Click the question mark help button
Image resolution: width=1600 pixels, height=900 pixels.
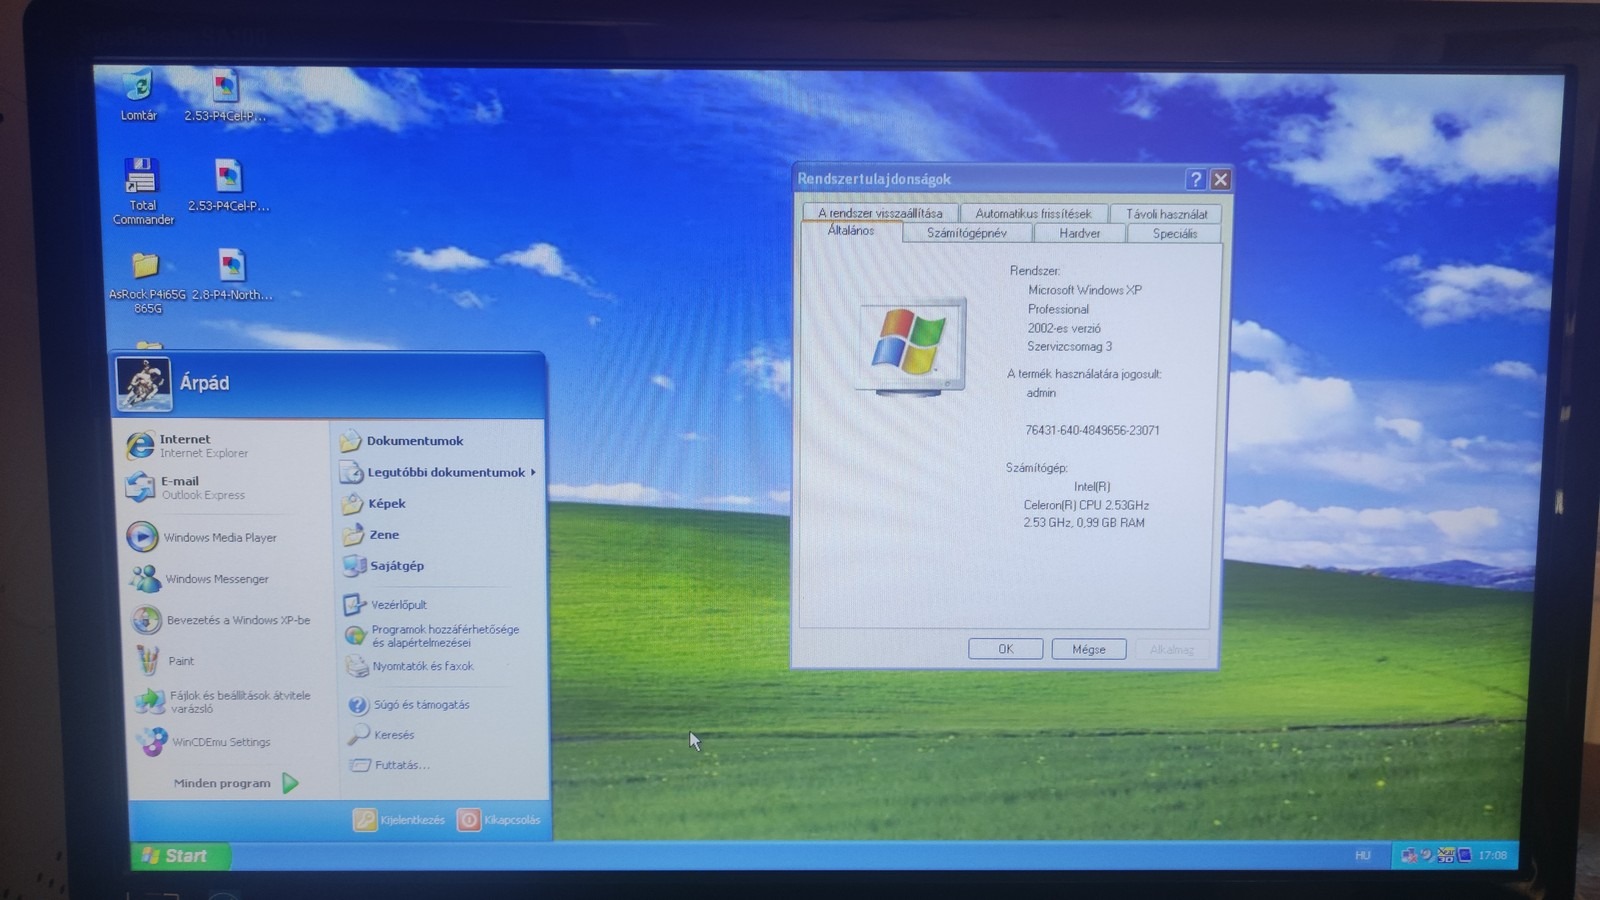1195,179
